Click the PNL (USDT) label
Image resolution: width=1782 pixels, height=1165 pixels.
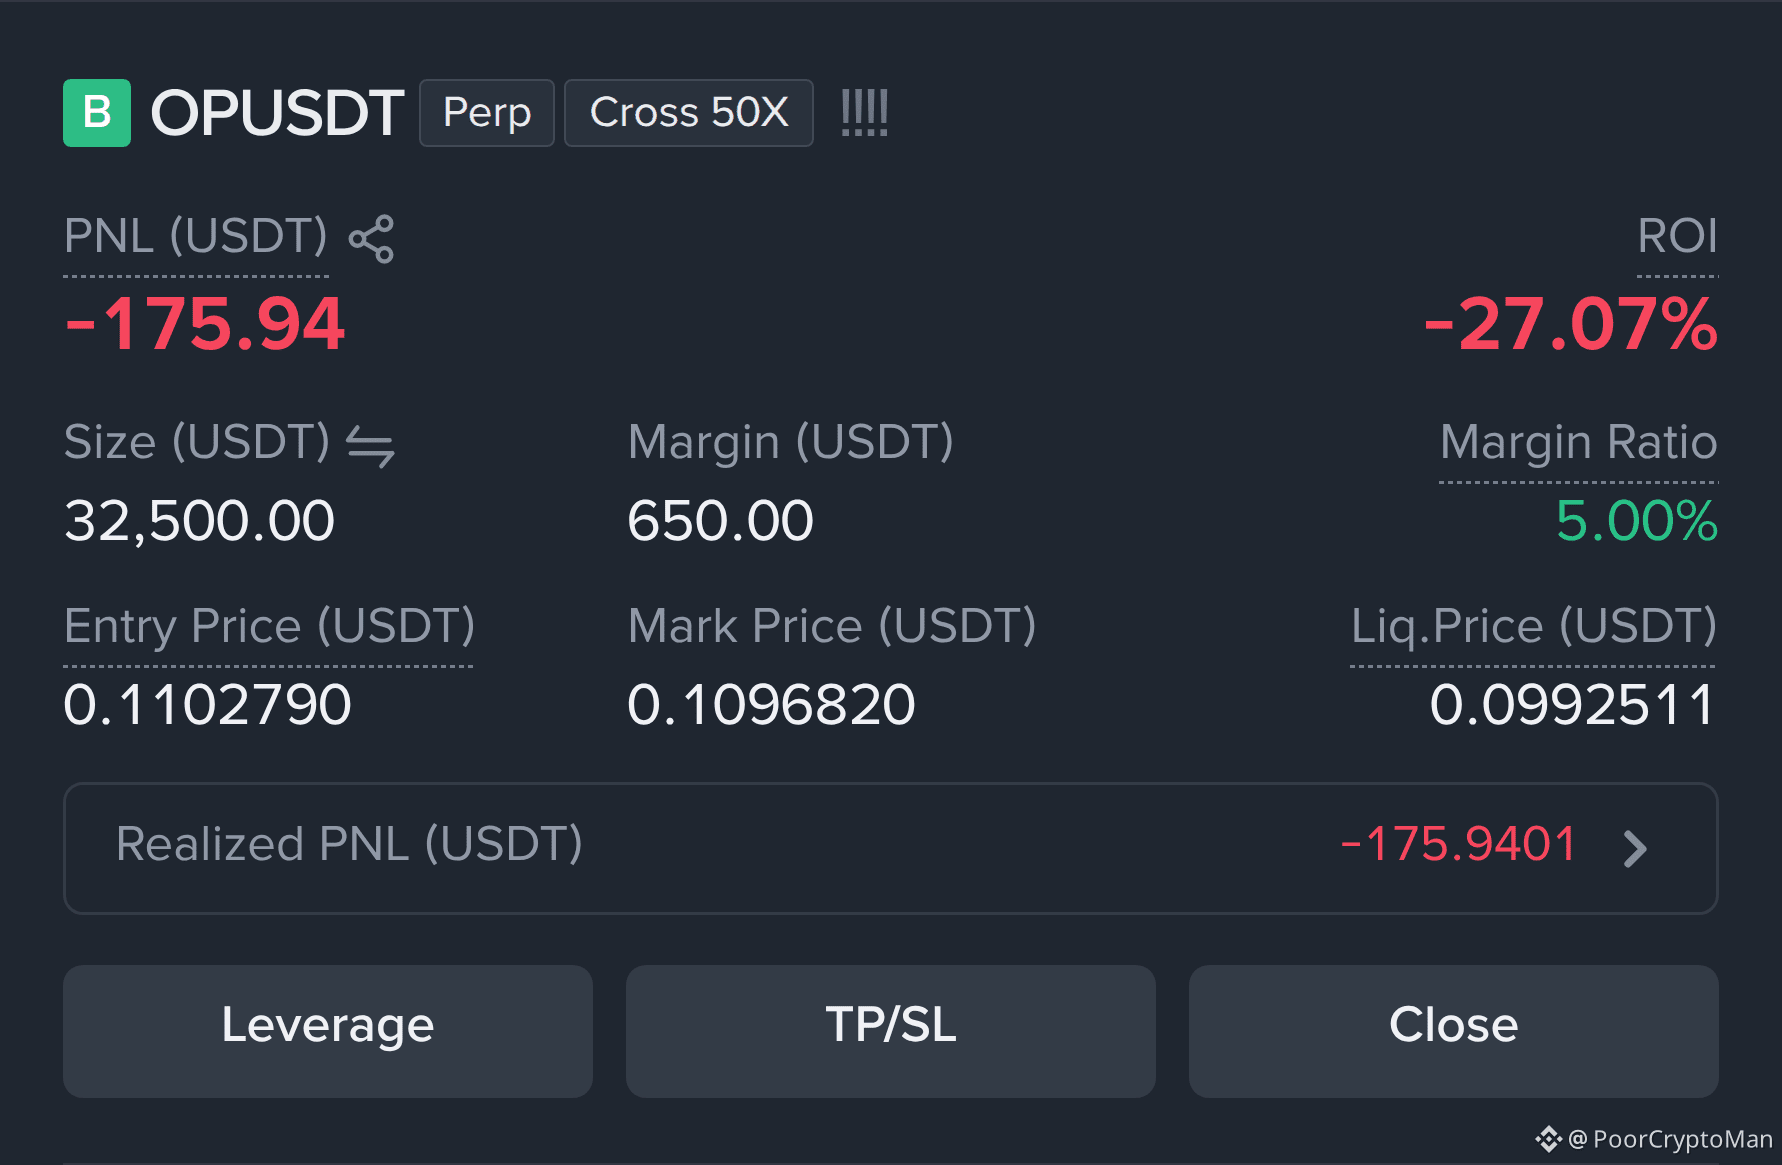pyautogui.click(x=196, y=237)
